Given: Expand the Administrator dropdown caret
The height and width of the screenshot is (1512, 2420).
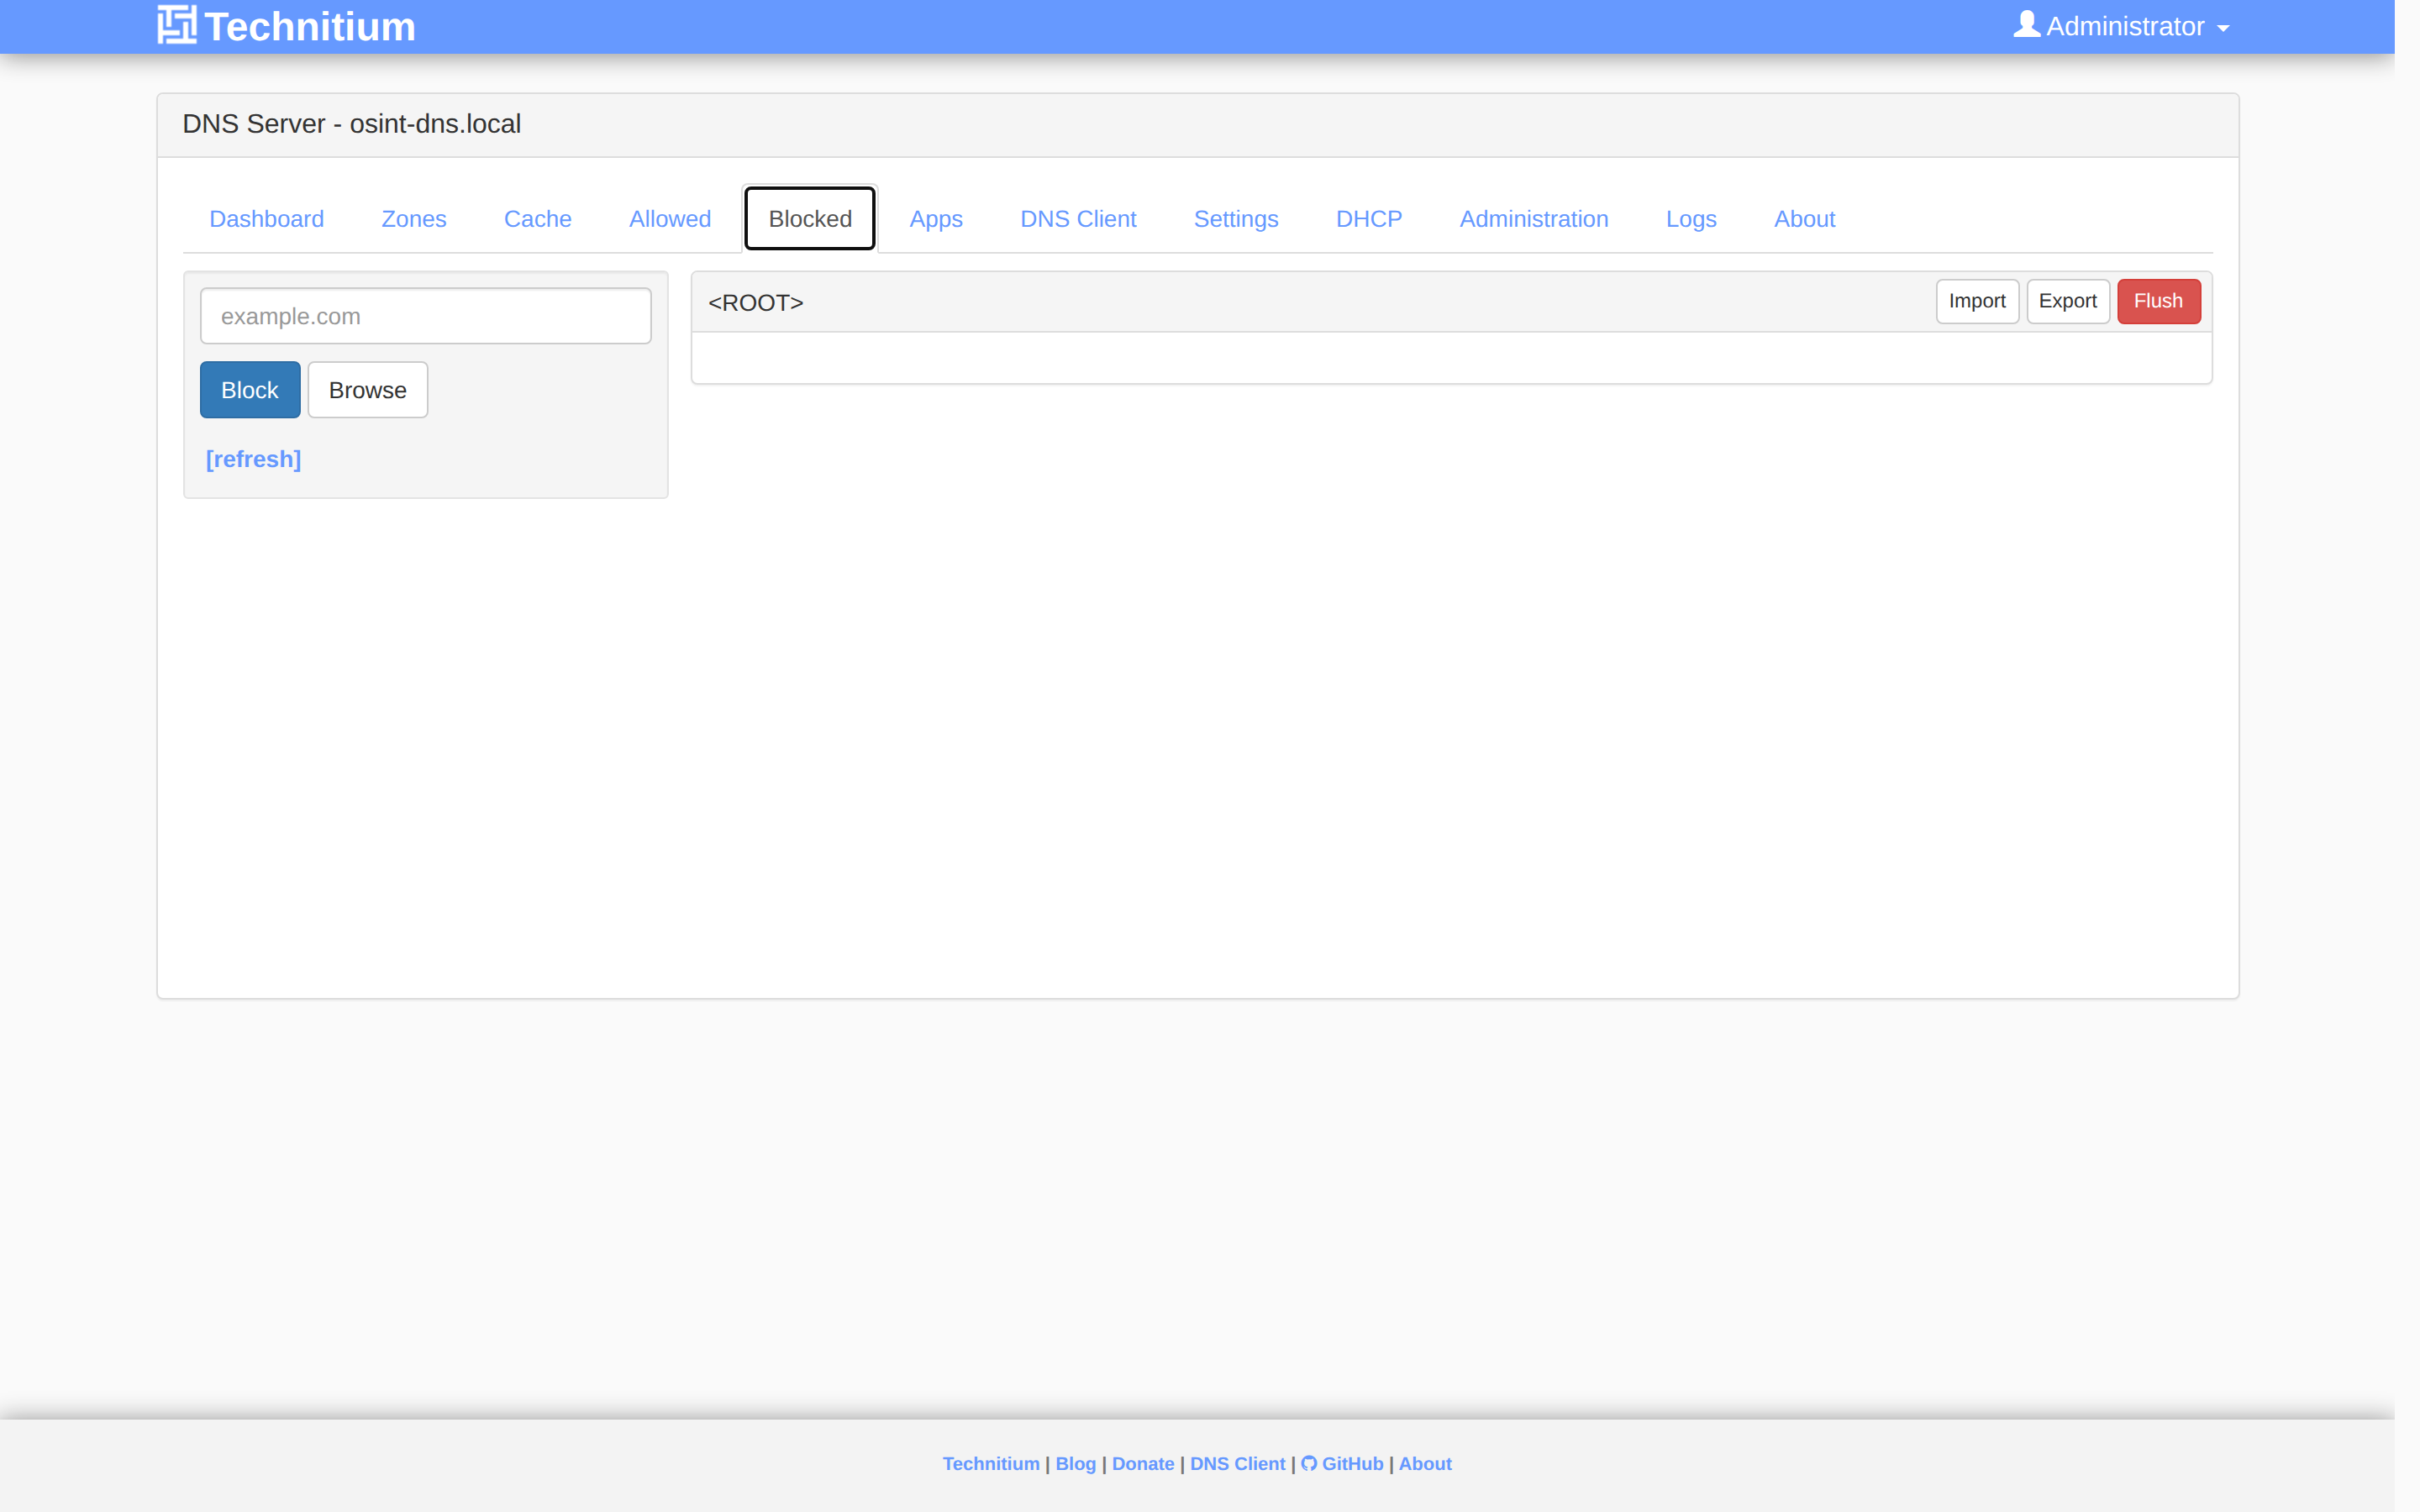Looking at the screenshot, I should (x=2223, y=28).
